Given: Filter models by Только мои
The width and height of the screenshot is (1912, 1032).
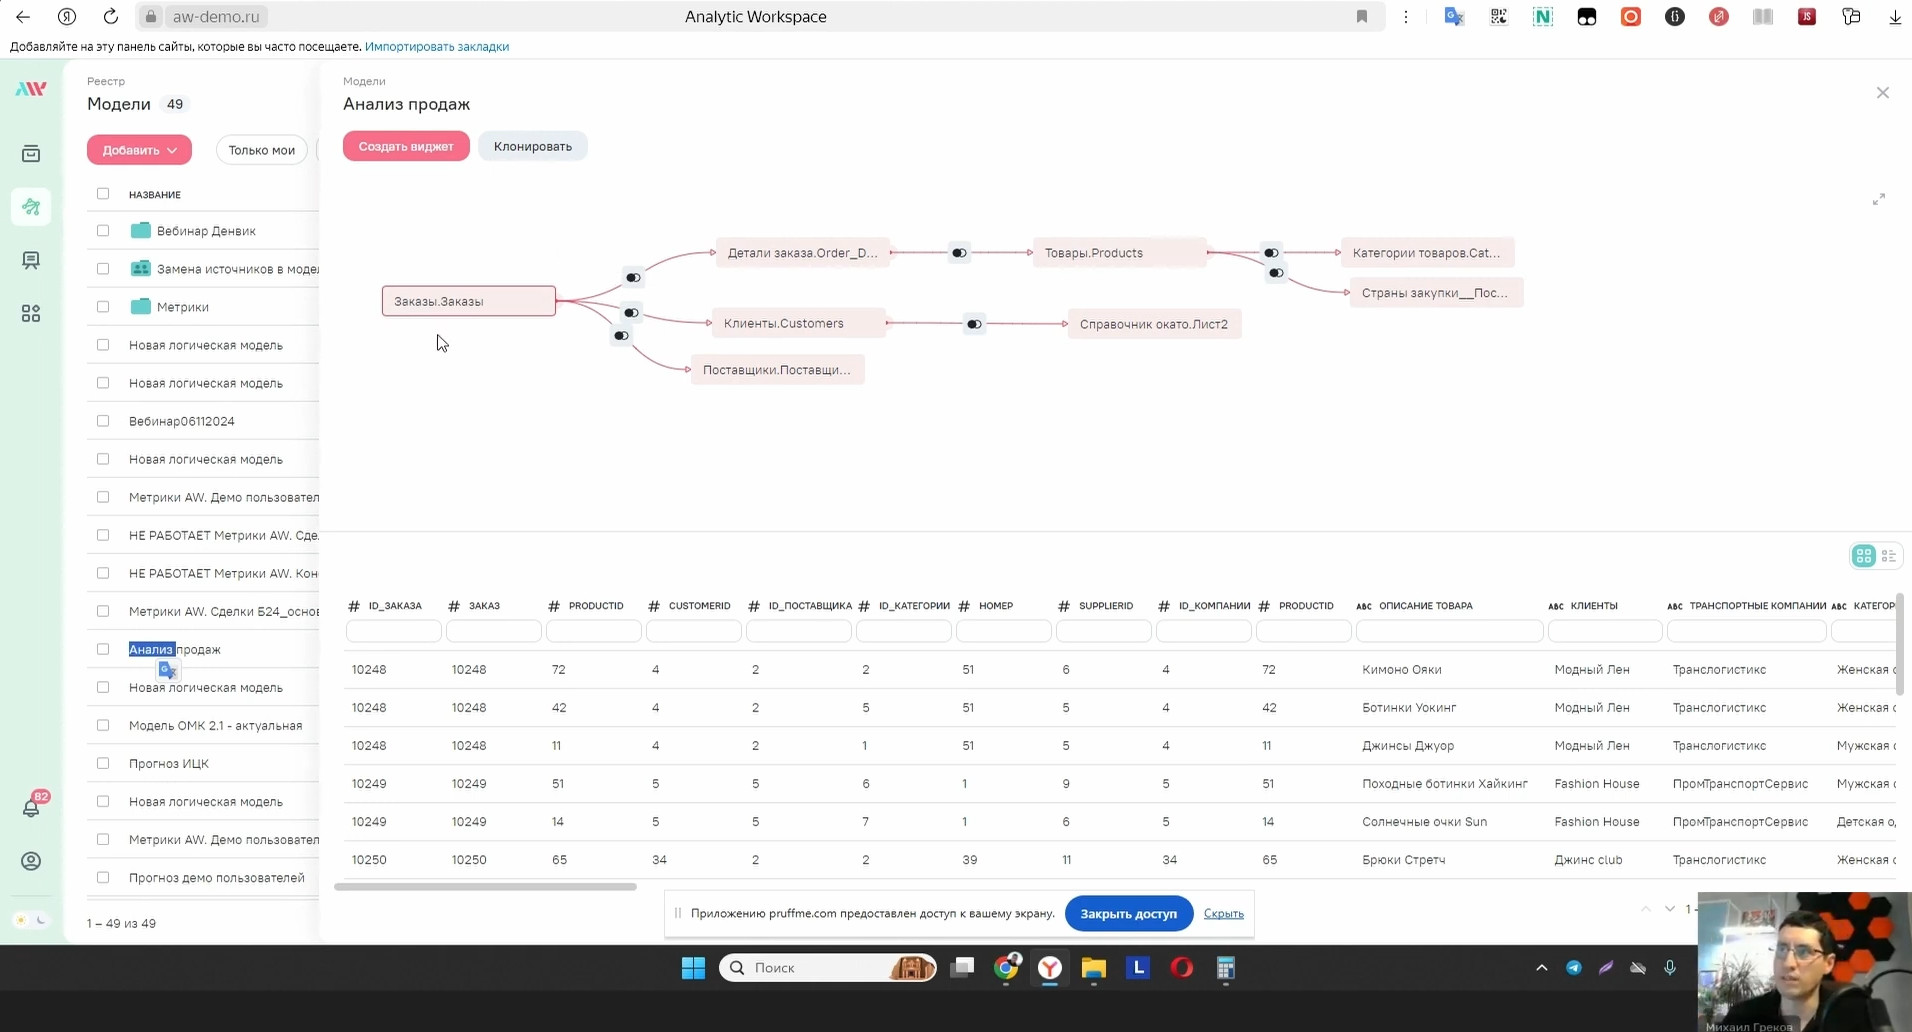Looking at the screenshot, I should coord(261,150).
